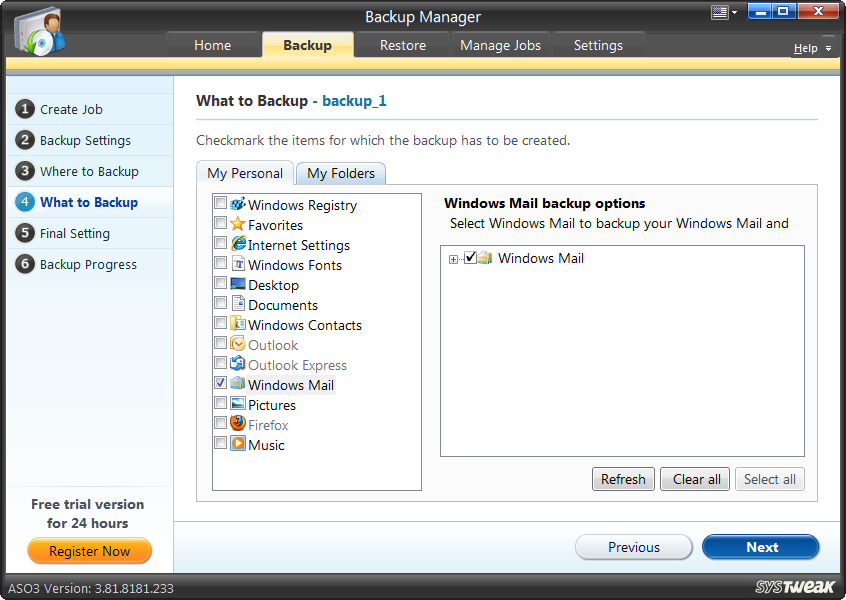
Task: Select the Windows Contacts icon
Action: coord(237,325)
